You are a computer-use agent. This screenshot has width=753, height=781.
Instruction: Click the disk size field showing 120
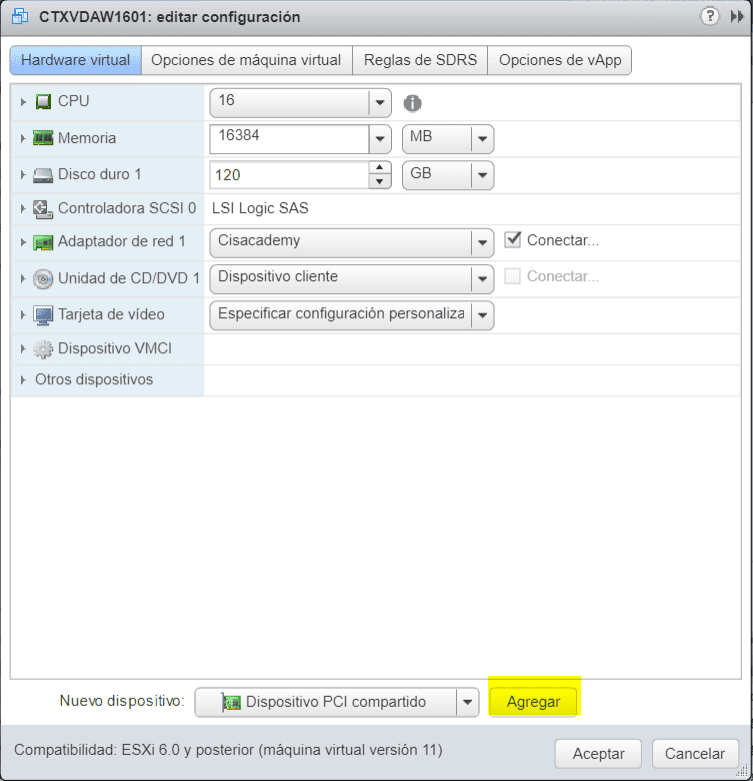289,175
